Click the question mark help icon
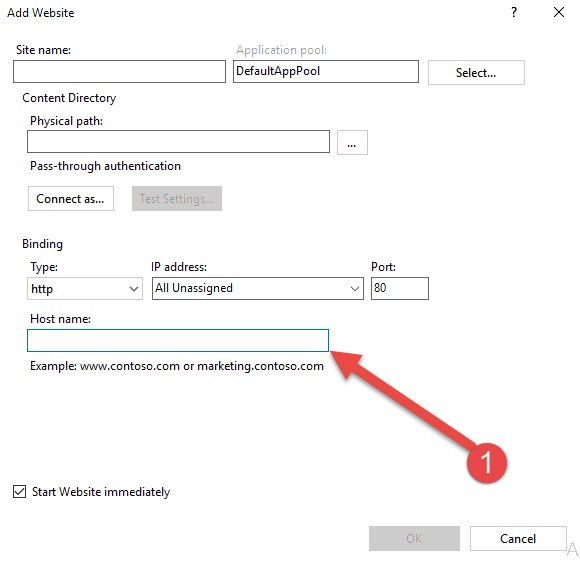This screenshot has height=565, width=580. tap(514, 13)
